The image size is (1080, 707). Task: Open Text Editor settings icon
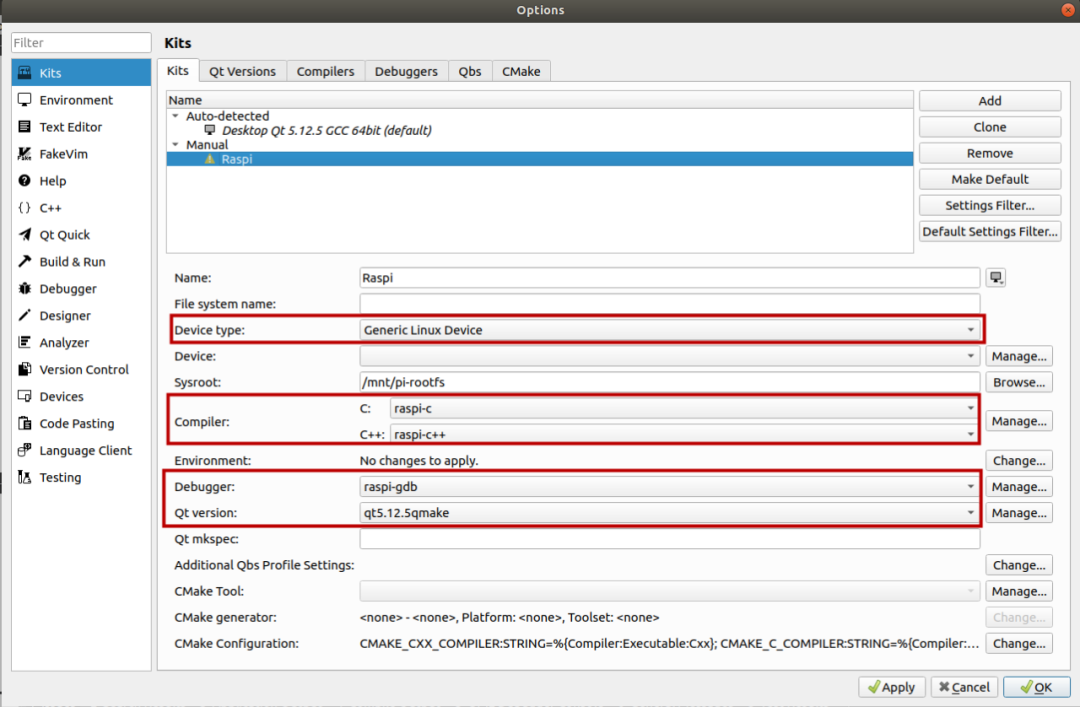pos(25,127)
